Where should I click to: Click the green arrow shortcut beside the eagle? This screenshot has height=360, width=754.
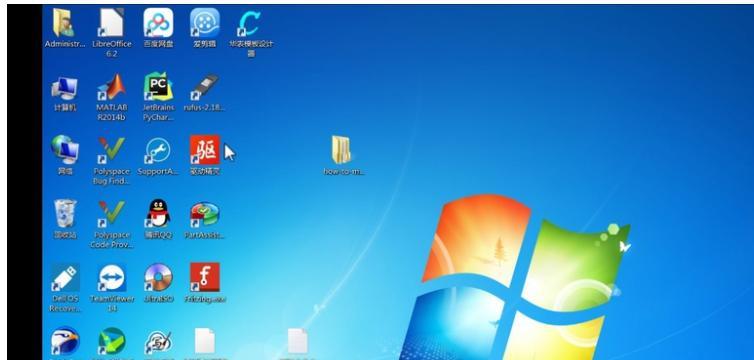pos(112,342)
